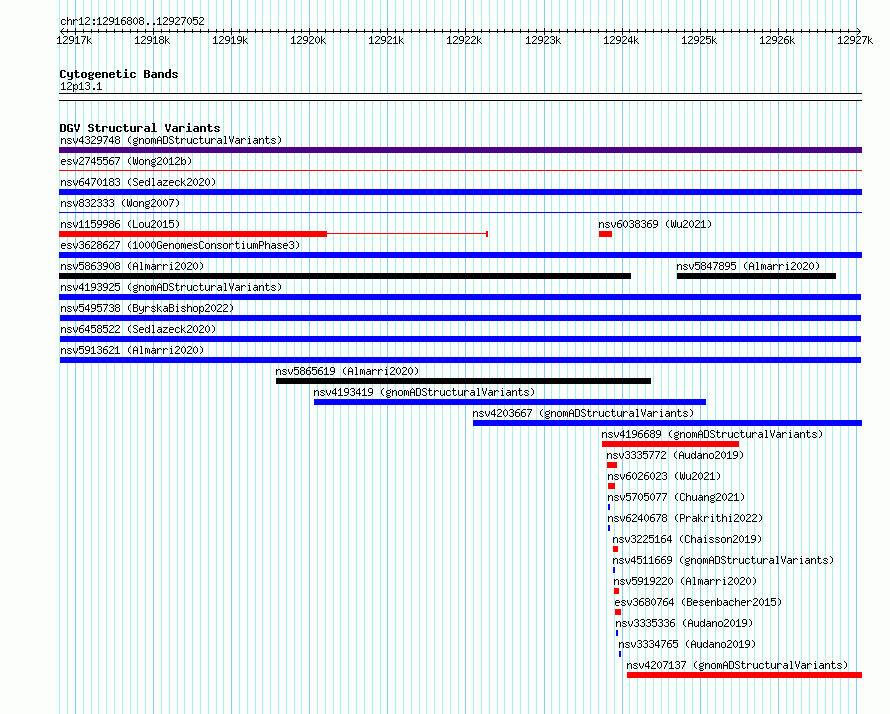This screenshot has height=714, width=890.
Task: Click the nsv4329748 gnomAD variant label
Action: [171, 140]
